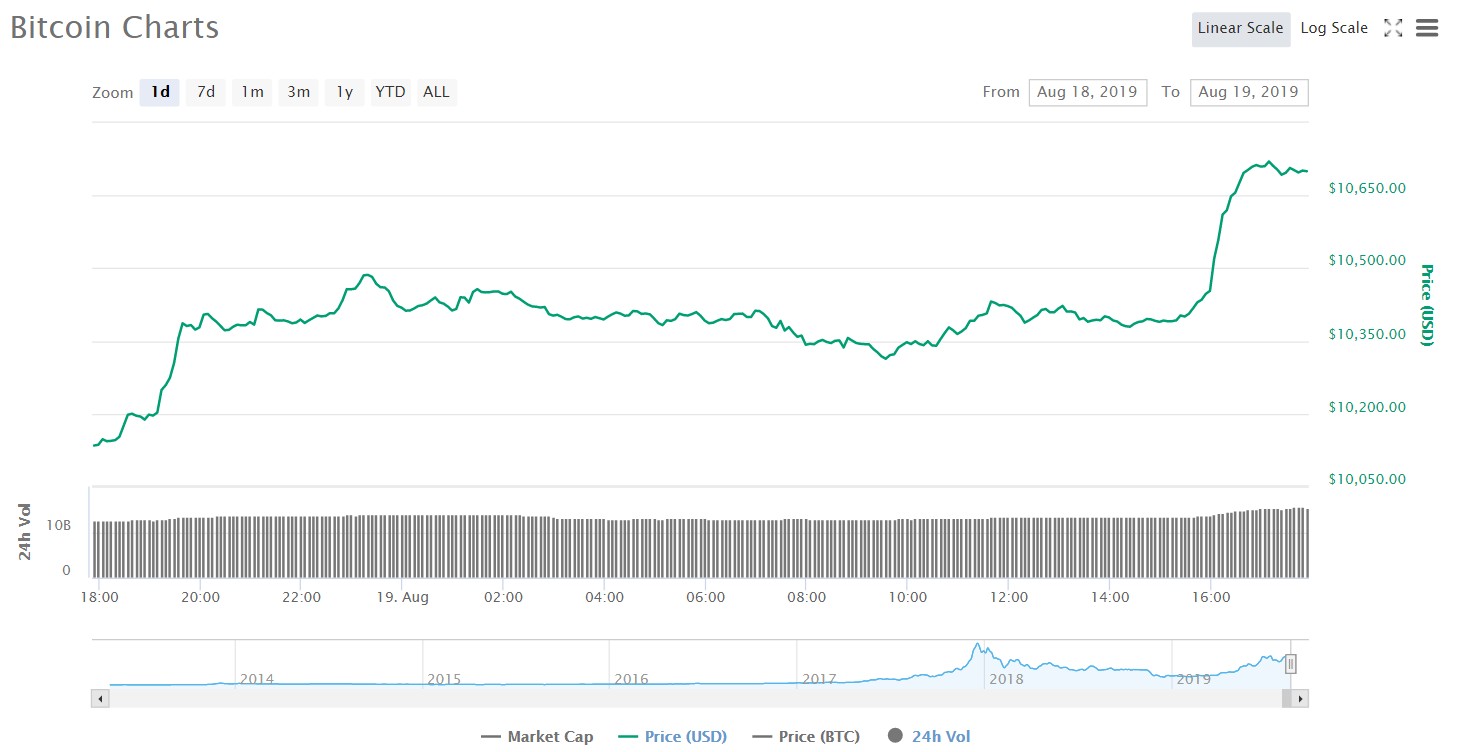Select the 1m zoom range
1459x752 pixels.
(252, 92)
